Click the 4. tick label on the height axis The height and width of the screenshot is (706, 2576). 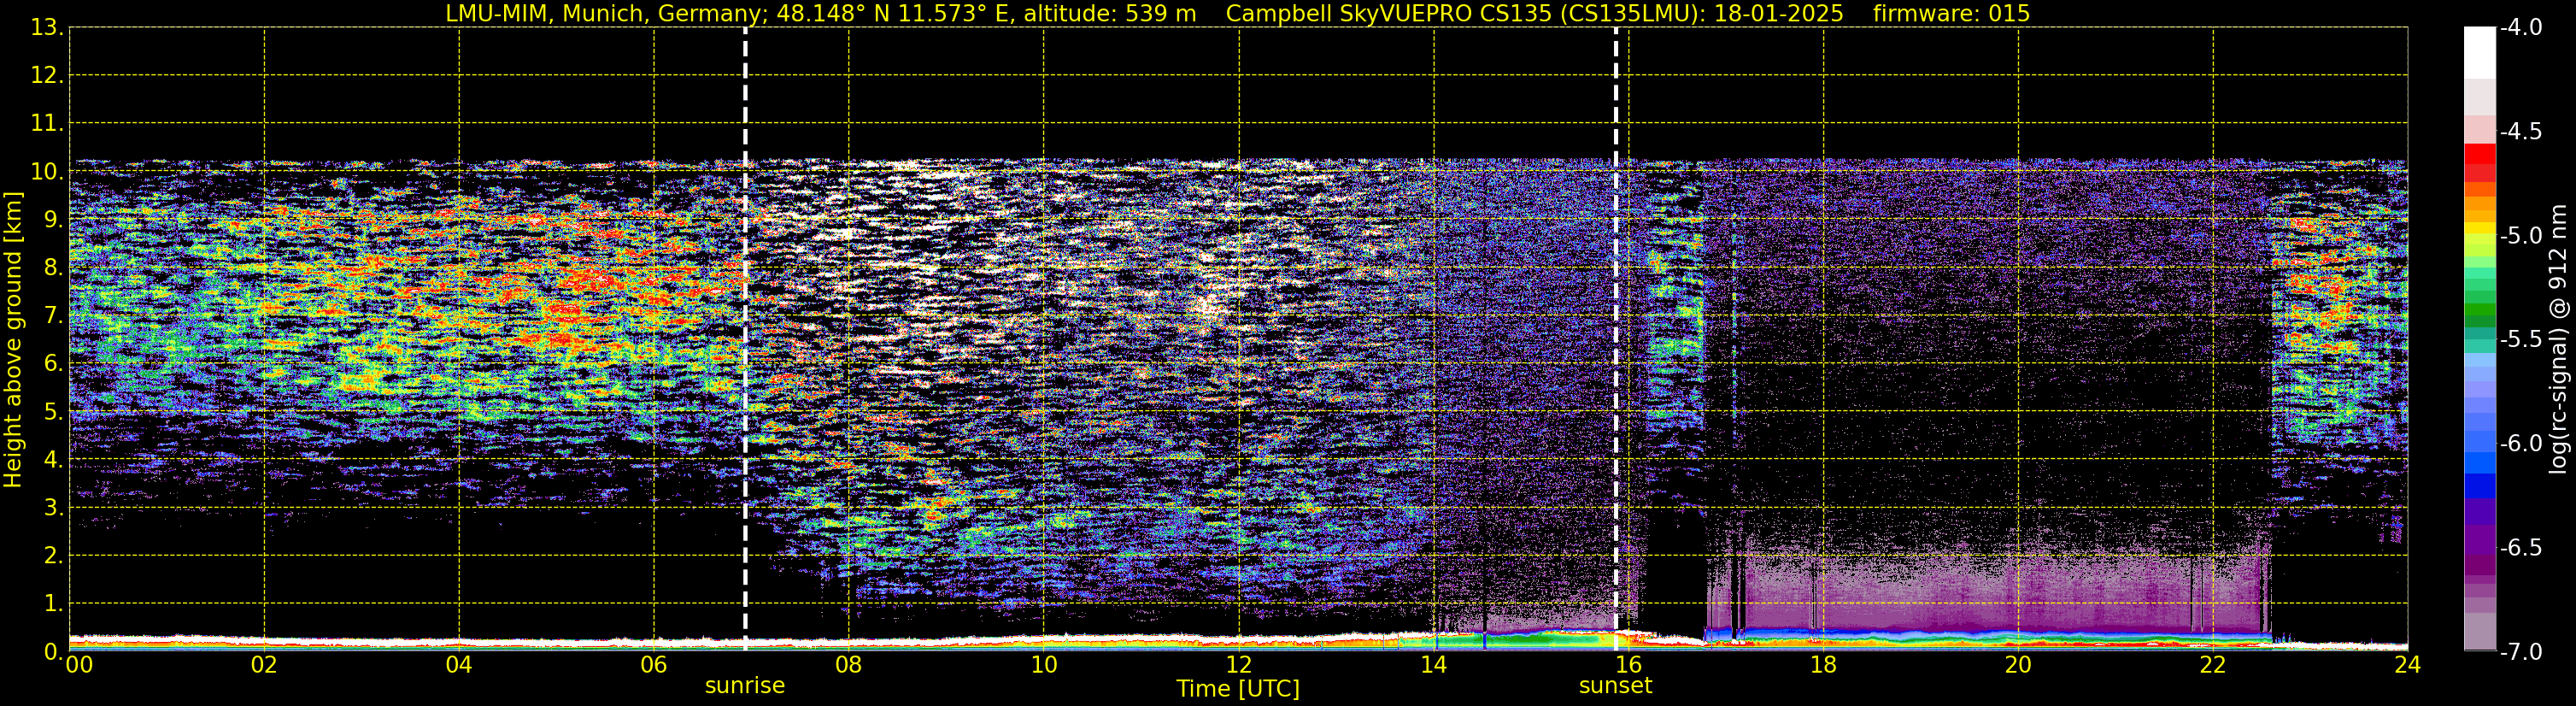tap(54, 460)
